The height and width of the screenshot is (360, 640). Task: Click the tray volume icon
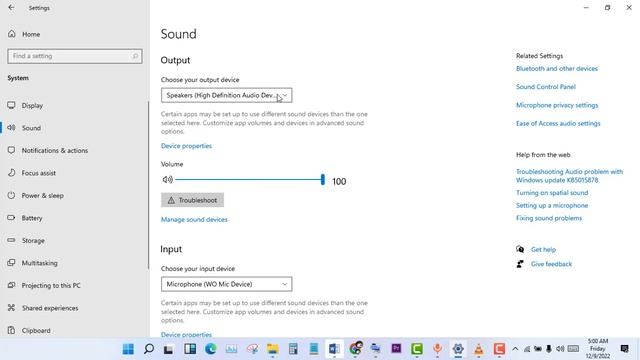tap(560, 349)
